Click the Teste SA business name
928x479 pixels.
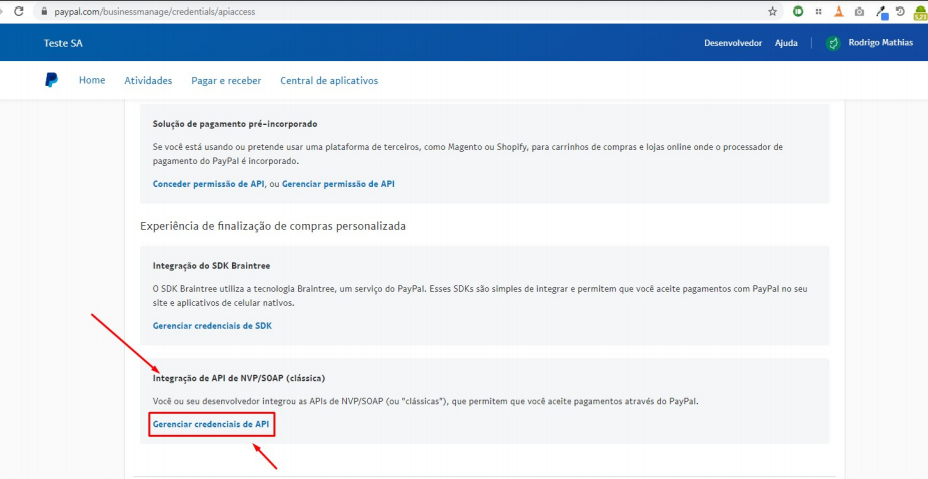[x=63, y=43]
